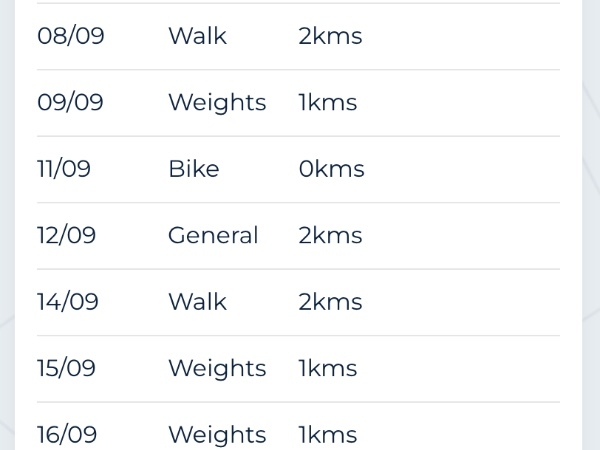Select the 16/09 date entry
Image resolution: width=600 pixels, height=450 pixels.
tap(67, 435)
